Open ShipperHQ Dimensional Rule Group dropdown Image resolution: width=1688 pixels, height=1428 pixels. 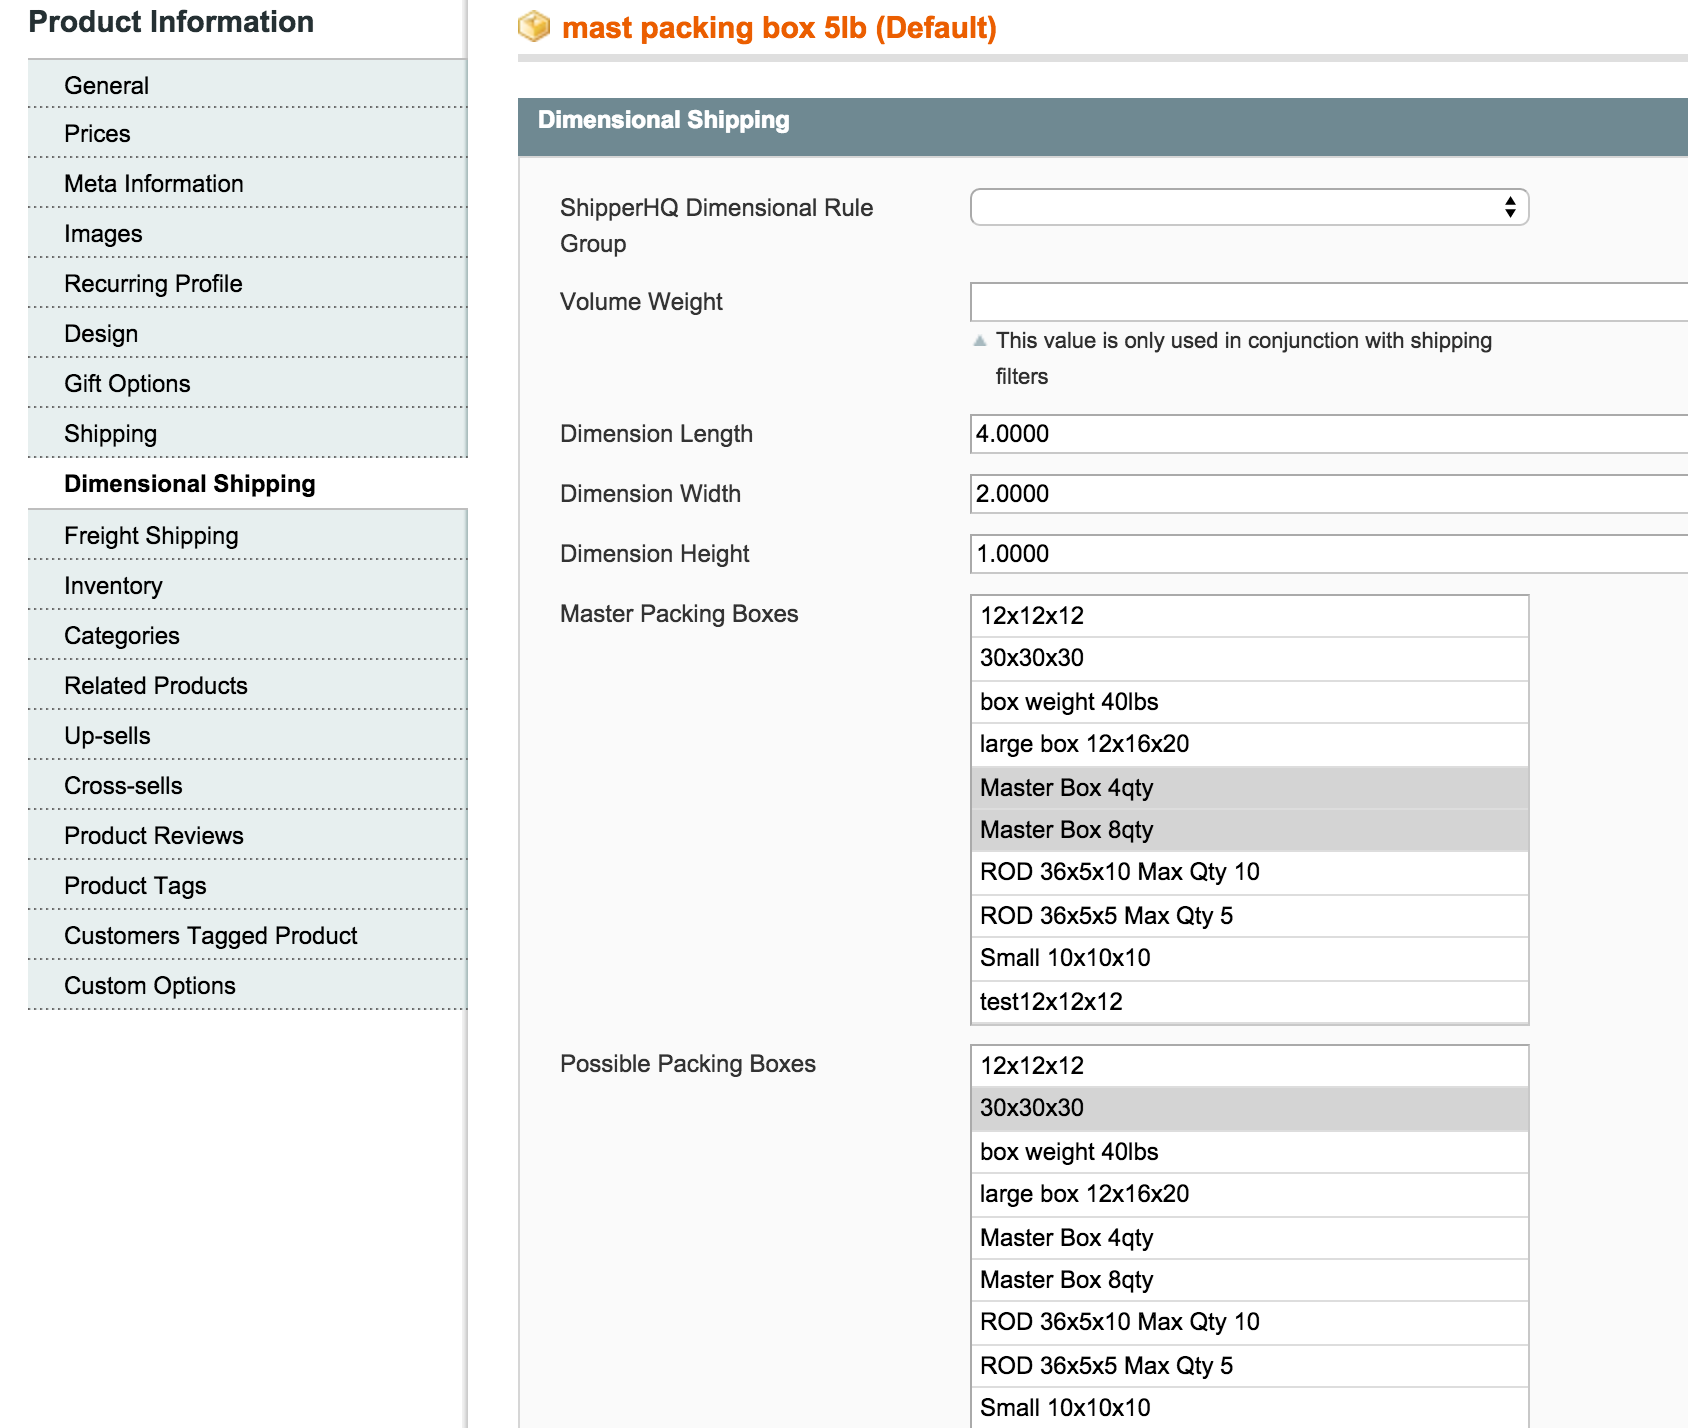(x=1248, y=207)
